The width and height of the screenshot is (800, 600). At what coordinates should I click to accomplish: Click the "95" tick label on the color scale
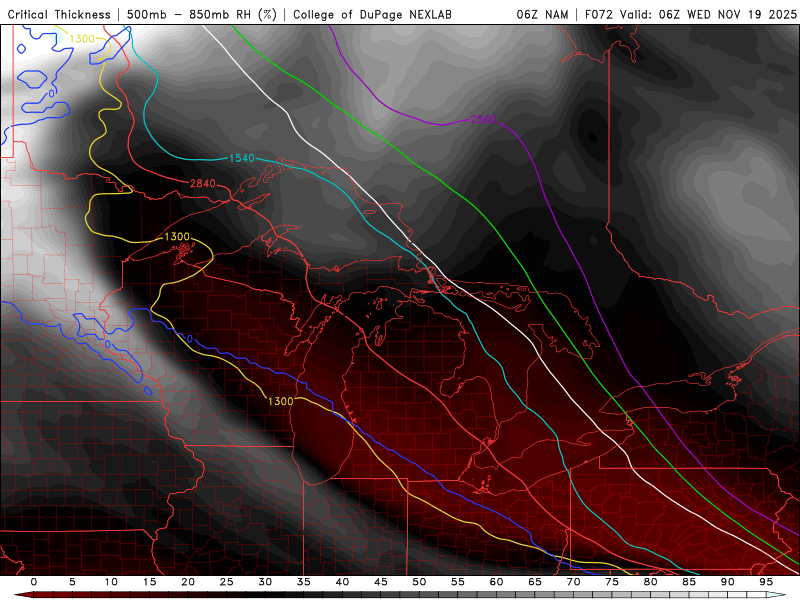(x=766, y=582)
